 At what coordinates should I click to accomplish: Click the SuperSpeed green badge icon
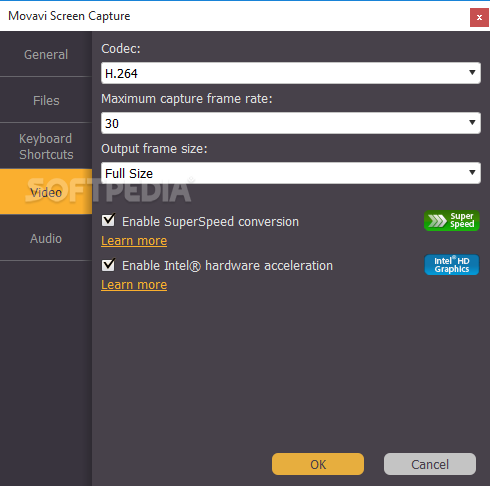[x=452, y=221]
